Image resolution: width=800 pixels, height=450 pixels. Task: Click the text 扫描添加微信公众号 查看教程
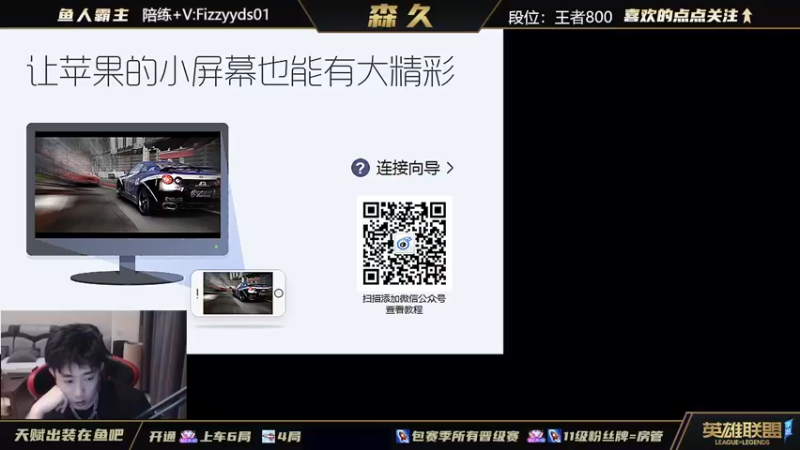[404, 304]
